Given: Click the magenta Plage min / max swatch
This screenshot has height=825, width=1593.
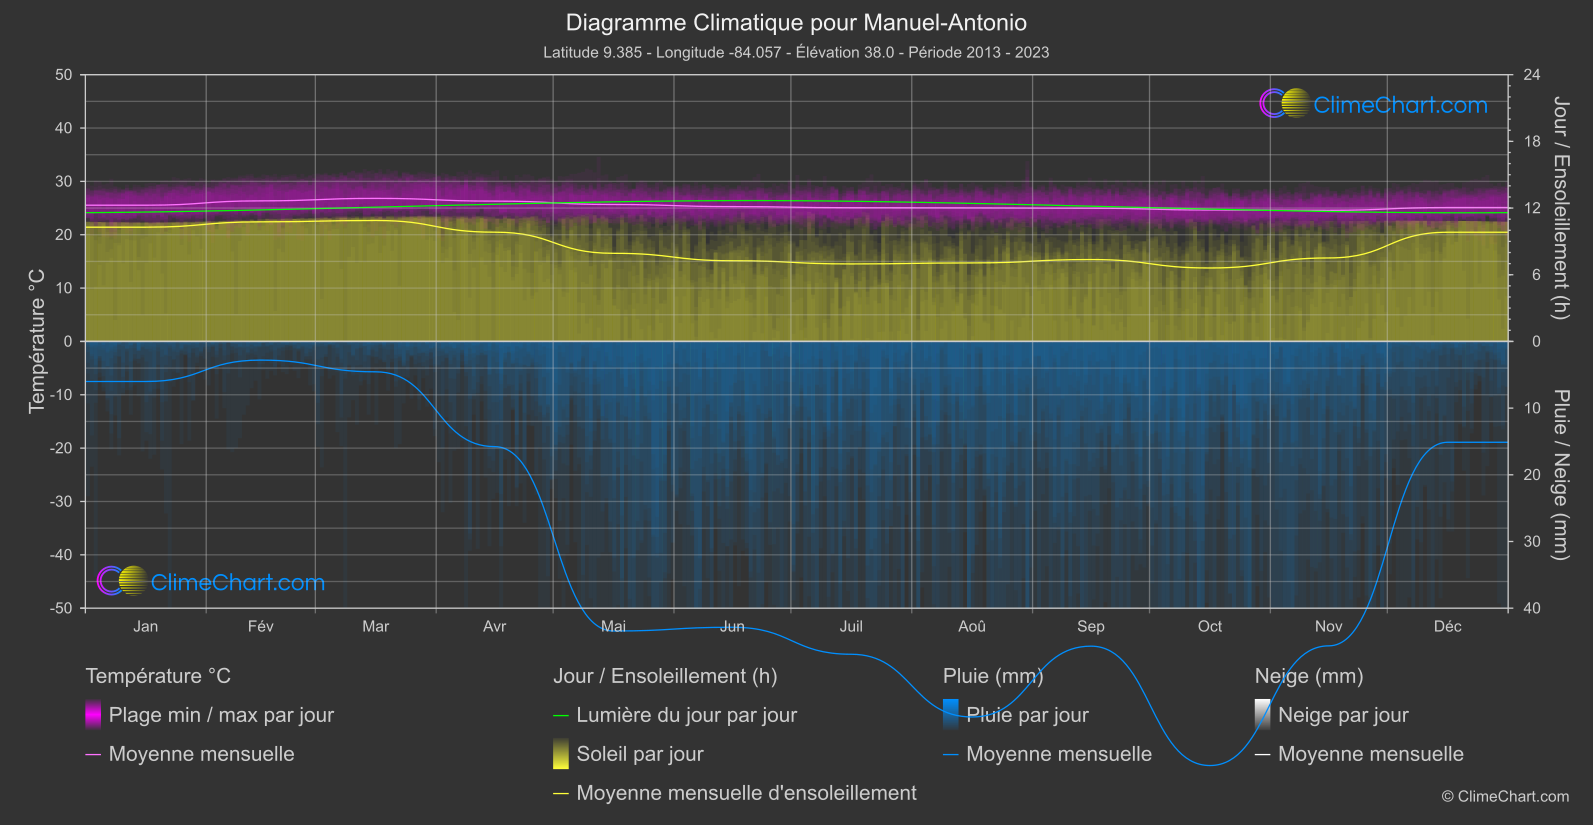Looking at the screenshot, I should 93,715.
